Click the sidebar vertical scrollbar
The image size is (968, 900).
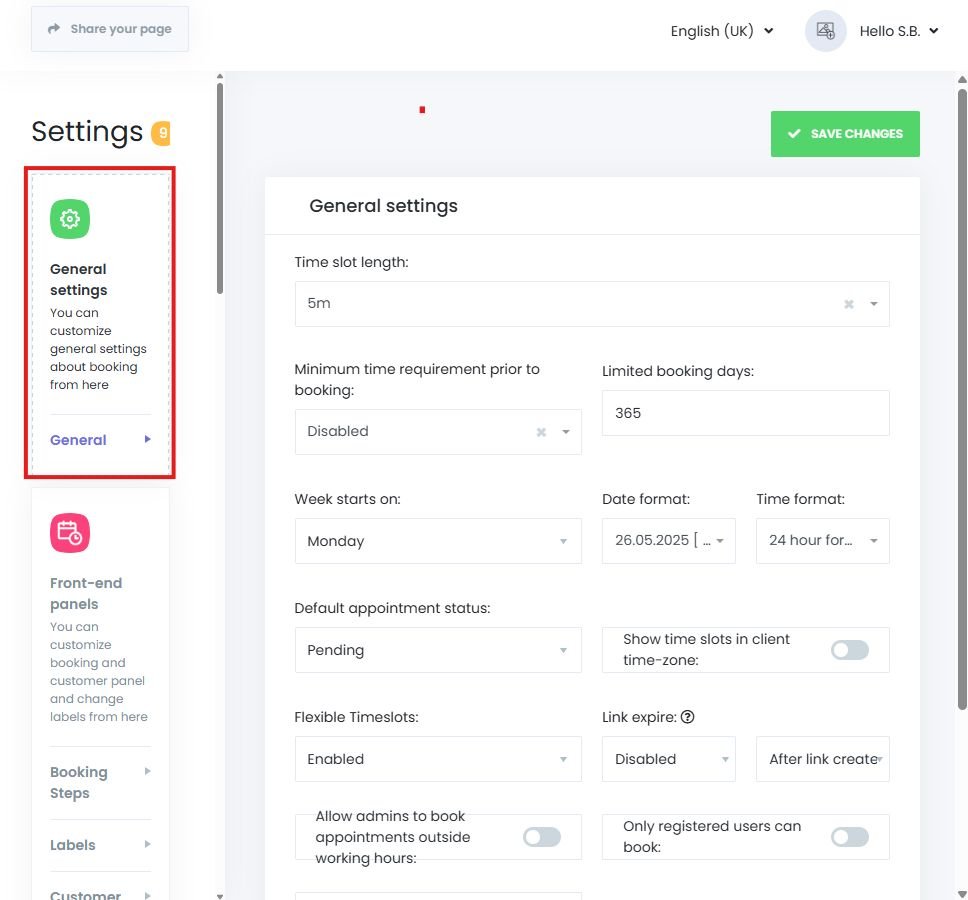click(x=220, y=190)
